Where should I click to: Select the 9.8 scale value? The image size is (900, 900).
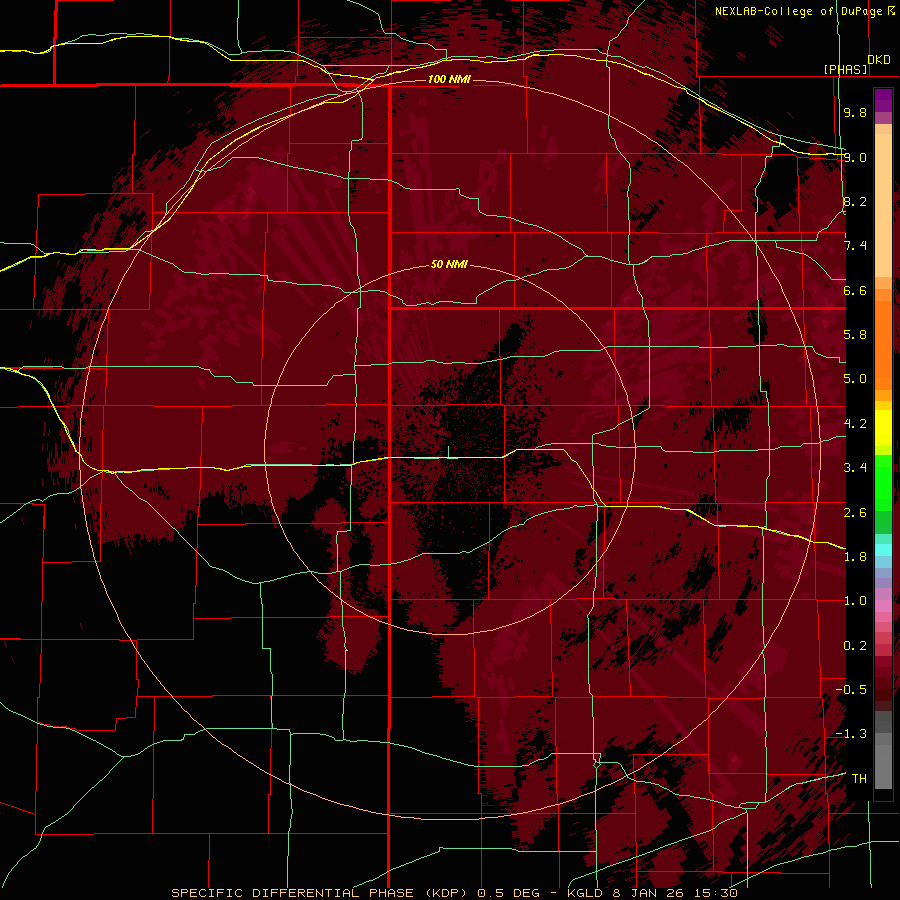tap(855, 112)
